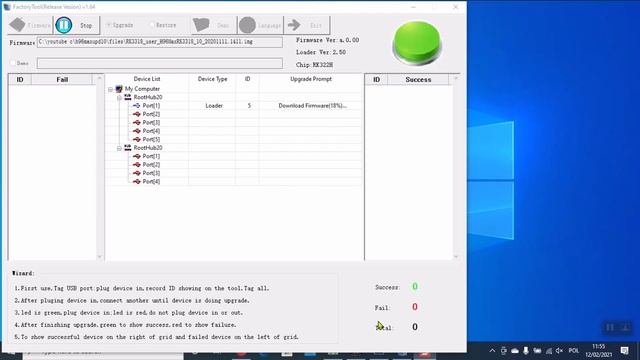
Task: Click the Stop pause icon button
Action: tap(64, 25)
